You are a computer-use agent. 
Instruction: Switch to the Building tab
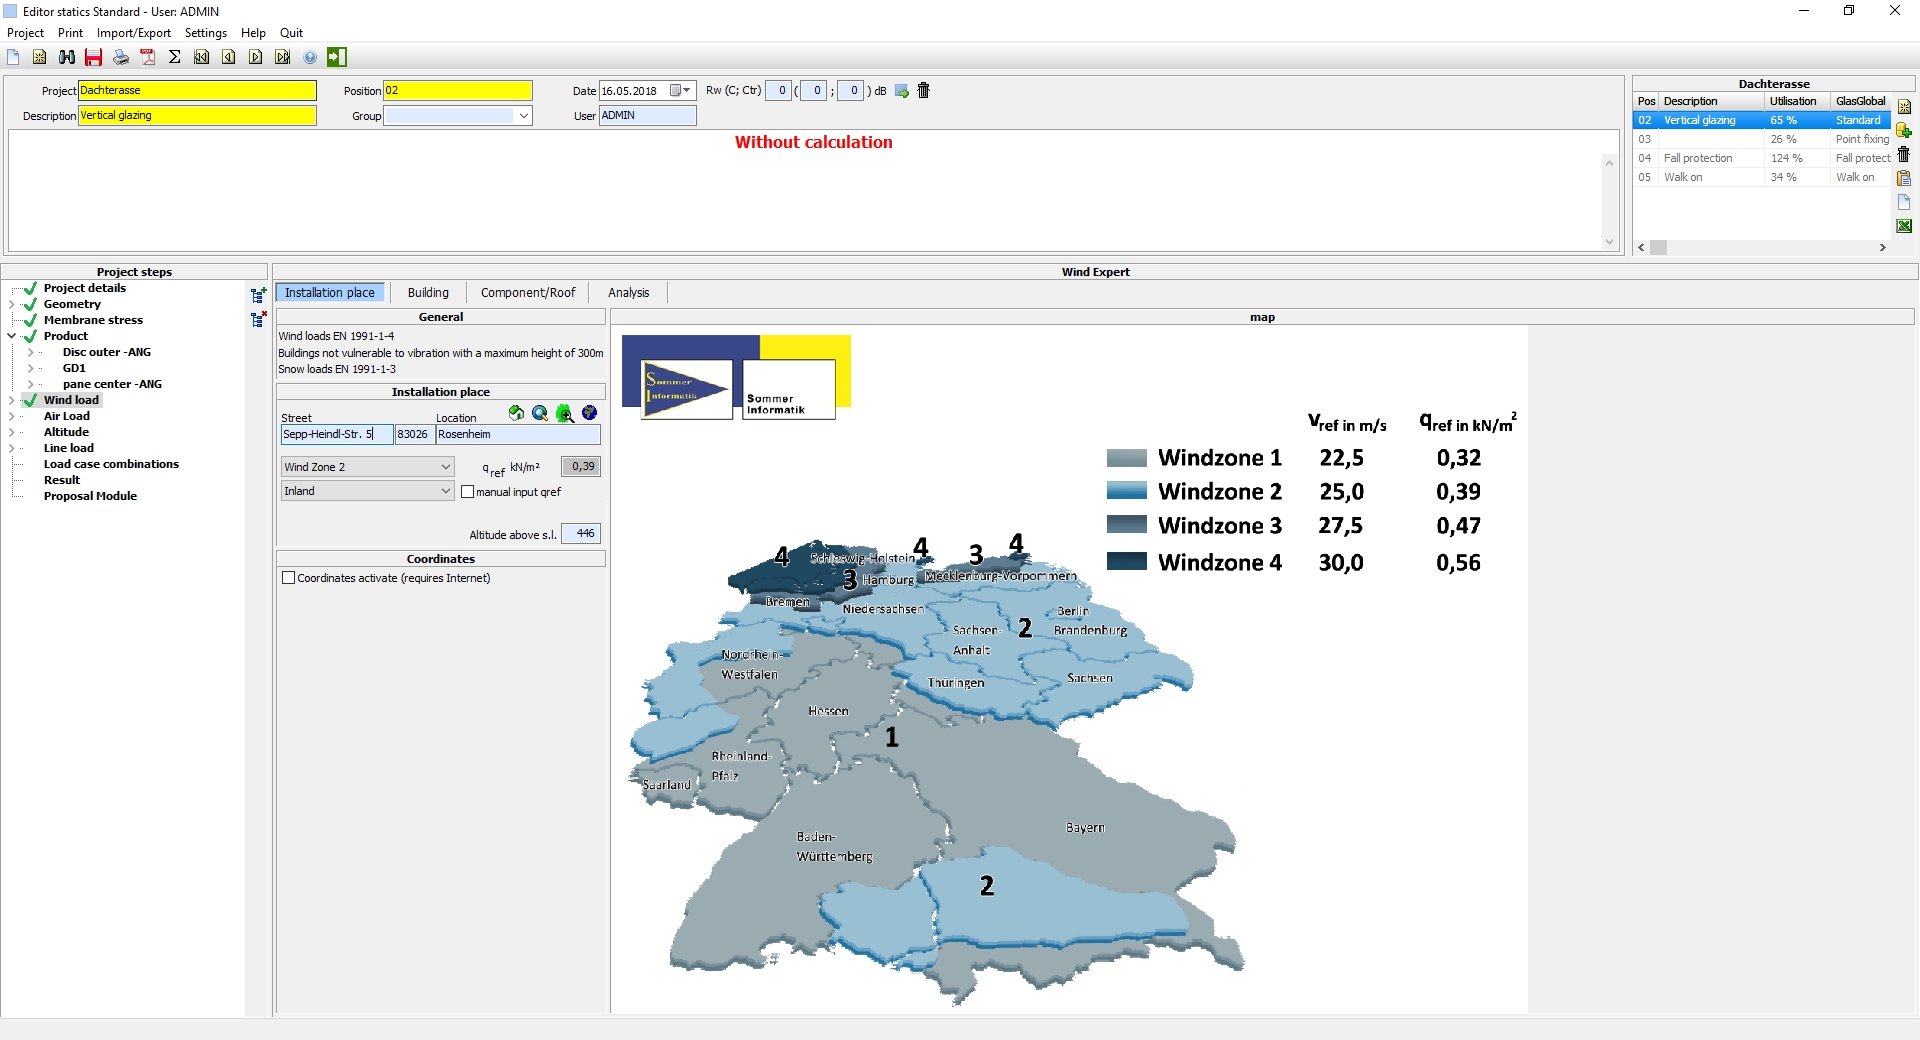coord(428,293)
